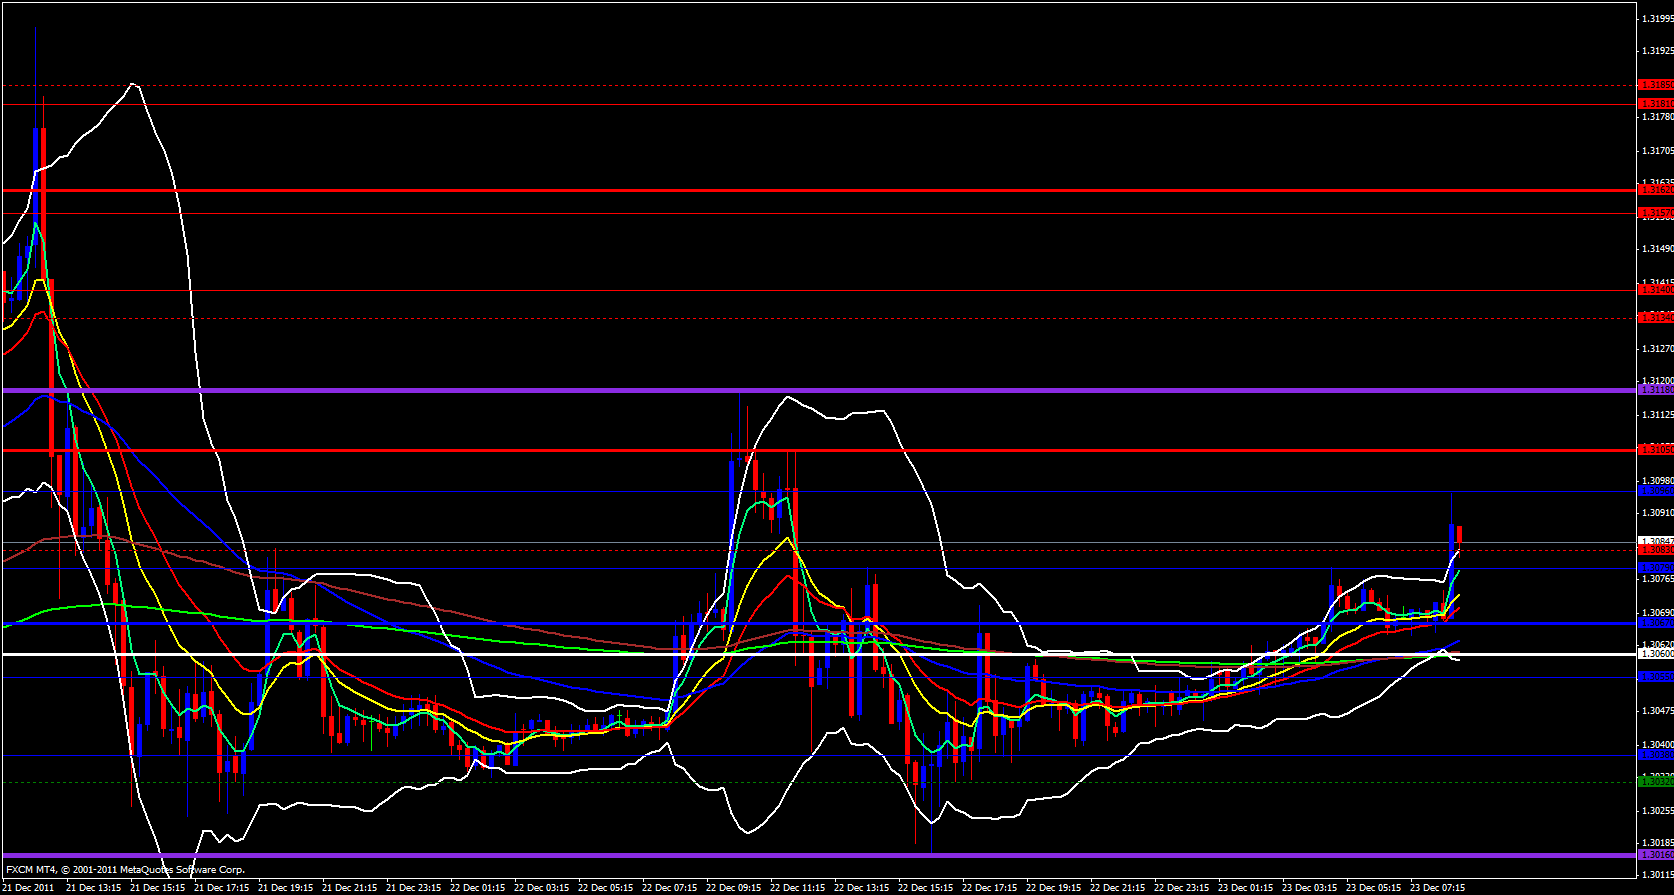Click the 1.31995 price axis label

1657,18
